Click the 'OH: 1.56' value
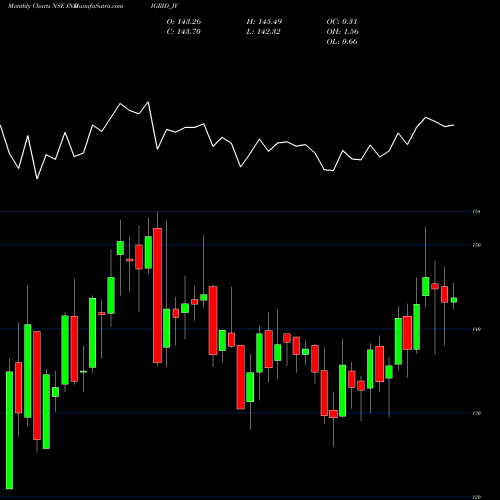This screenshot has width=500, height=500. [x=342, y=32]
